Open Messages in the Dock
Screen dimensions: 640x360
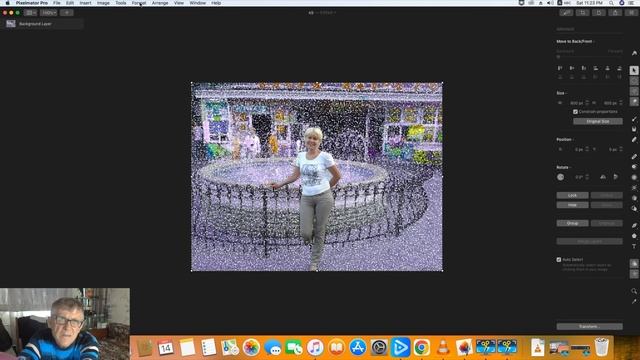pos(273,347)
